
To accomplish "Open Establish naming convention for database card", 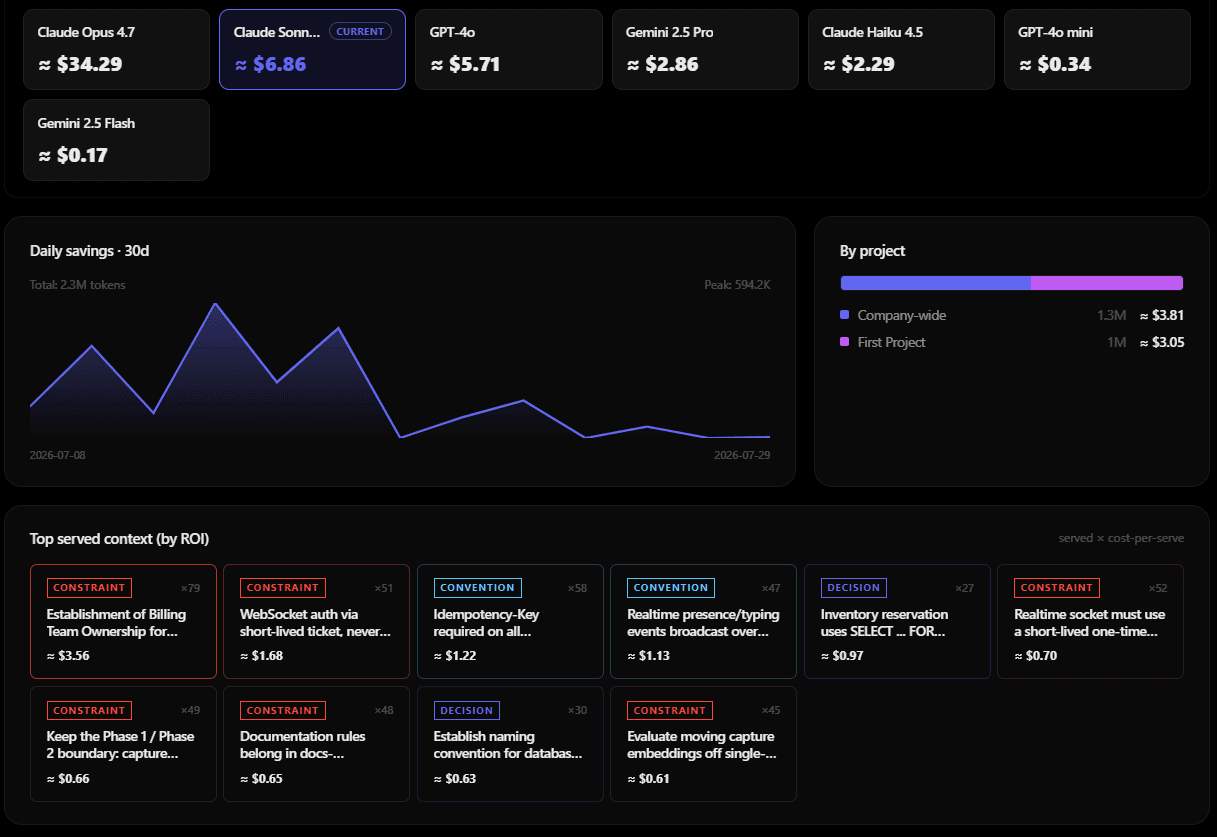I will point(510,744).
